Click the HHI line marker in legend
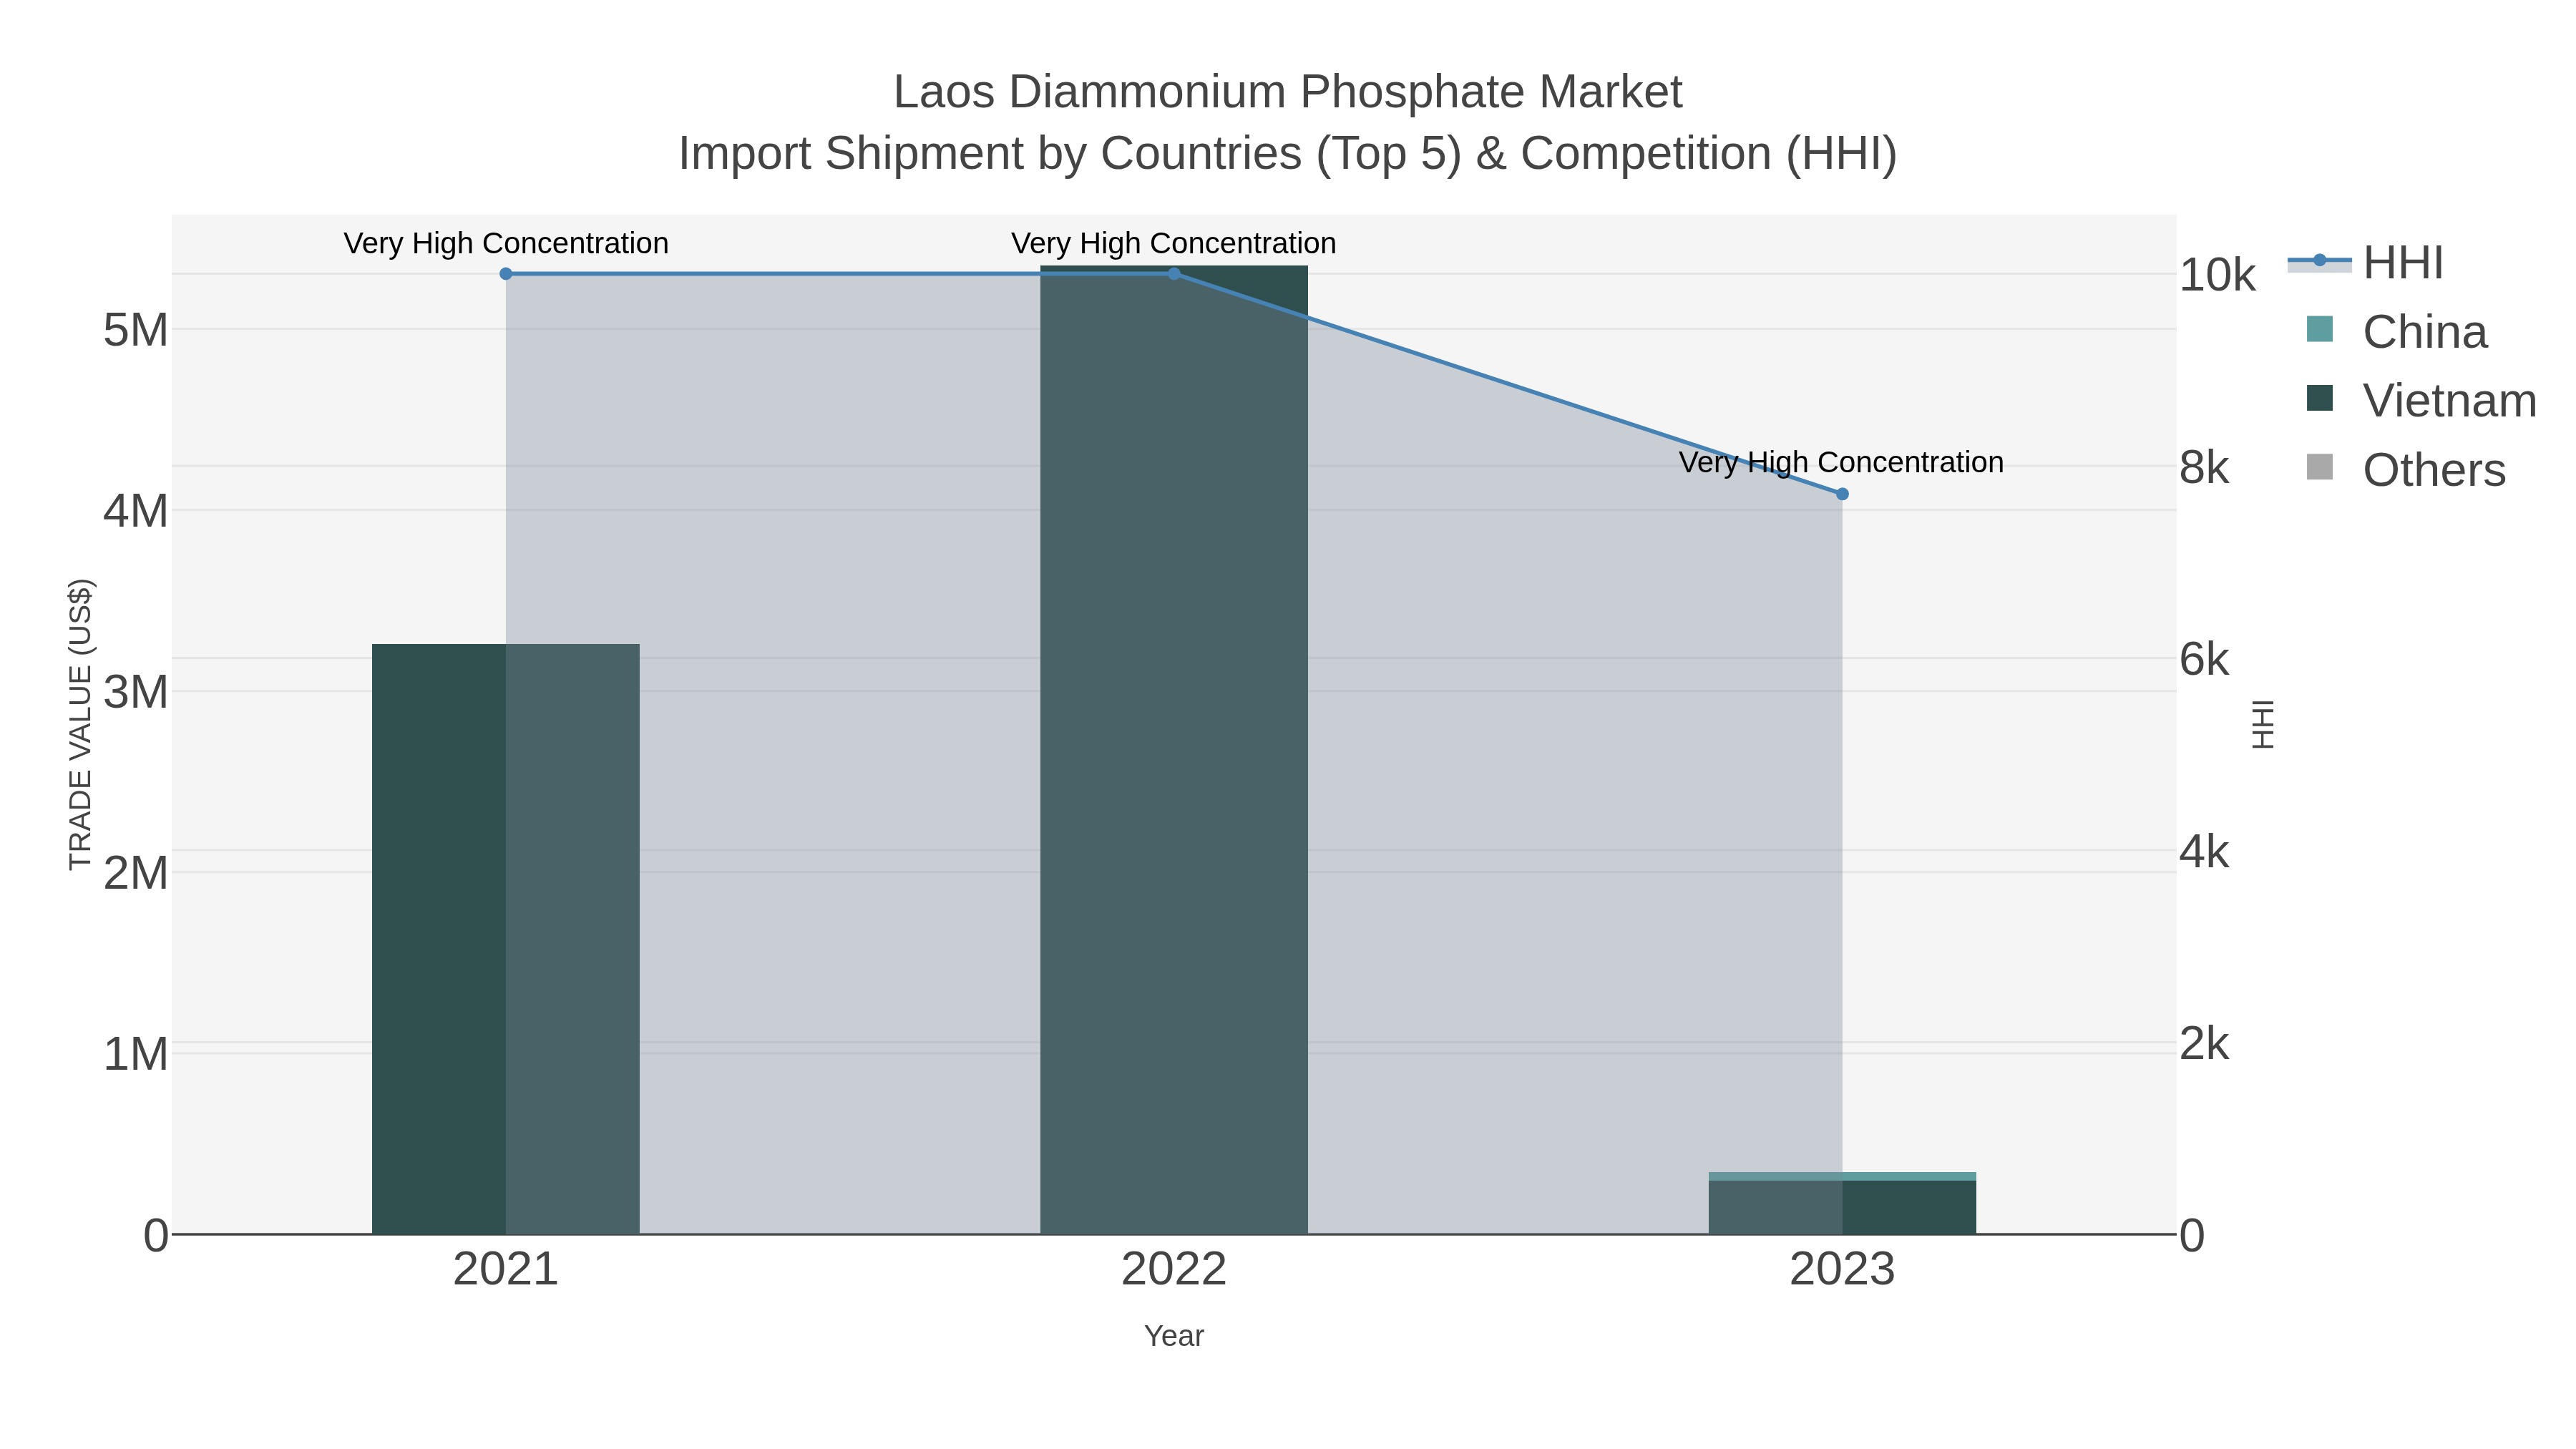The width and height of the screenshot is (2576, 1449). coord(2319,261)
